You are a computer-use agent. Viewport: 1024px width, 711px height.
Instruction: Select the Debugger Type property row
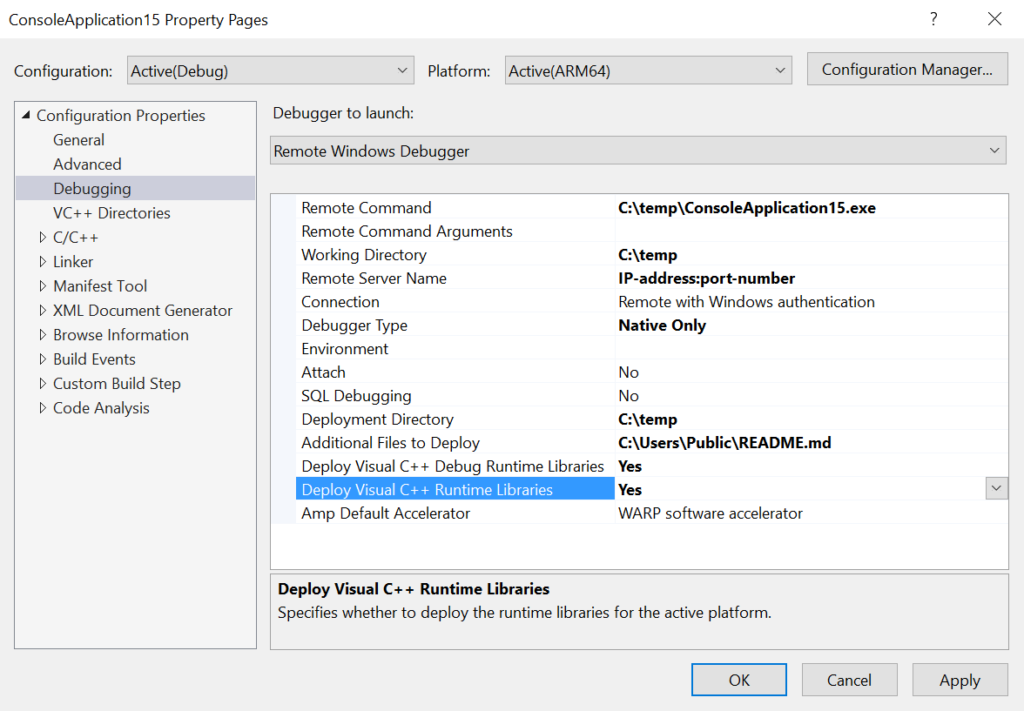pos(354,325)
